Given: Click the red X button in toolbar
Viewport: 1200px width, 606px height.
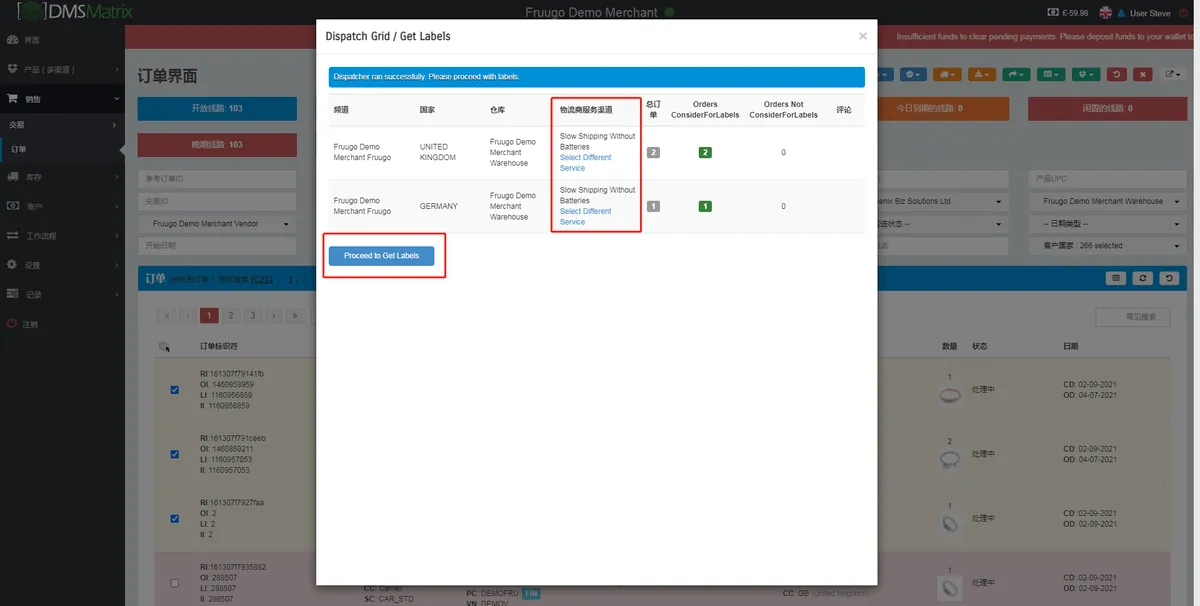Looking at the screenshot, I should tap(1142, 74).
